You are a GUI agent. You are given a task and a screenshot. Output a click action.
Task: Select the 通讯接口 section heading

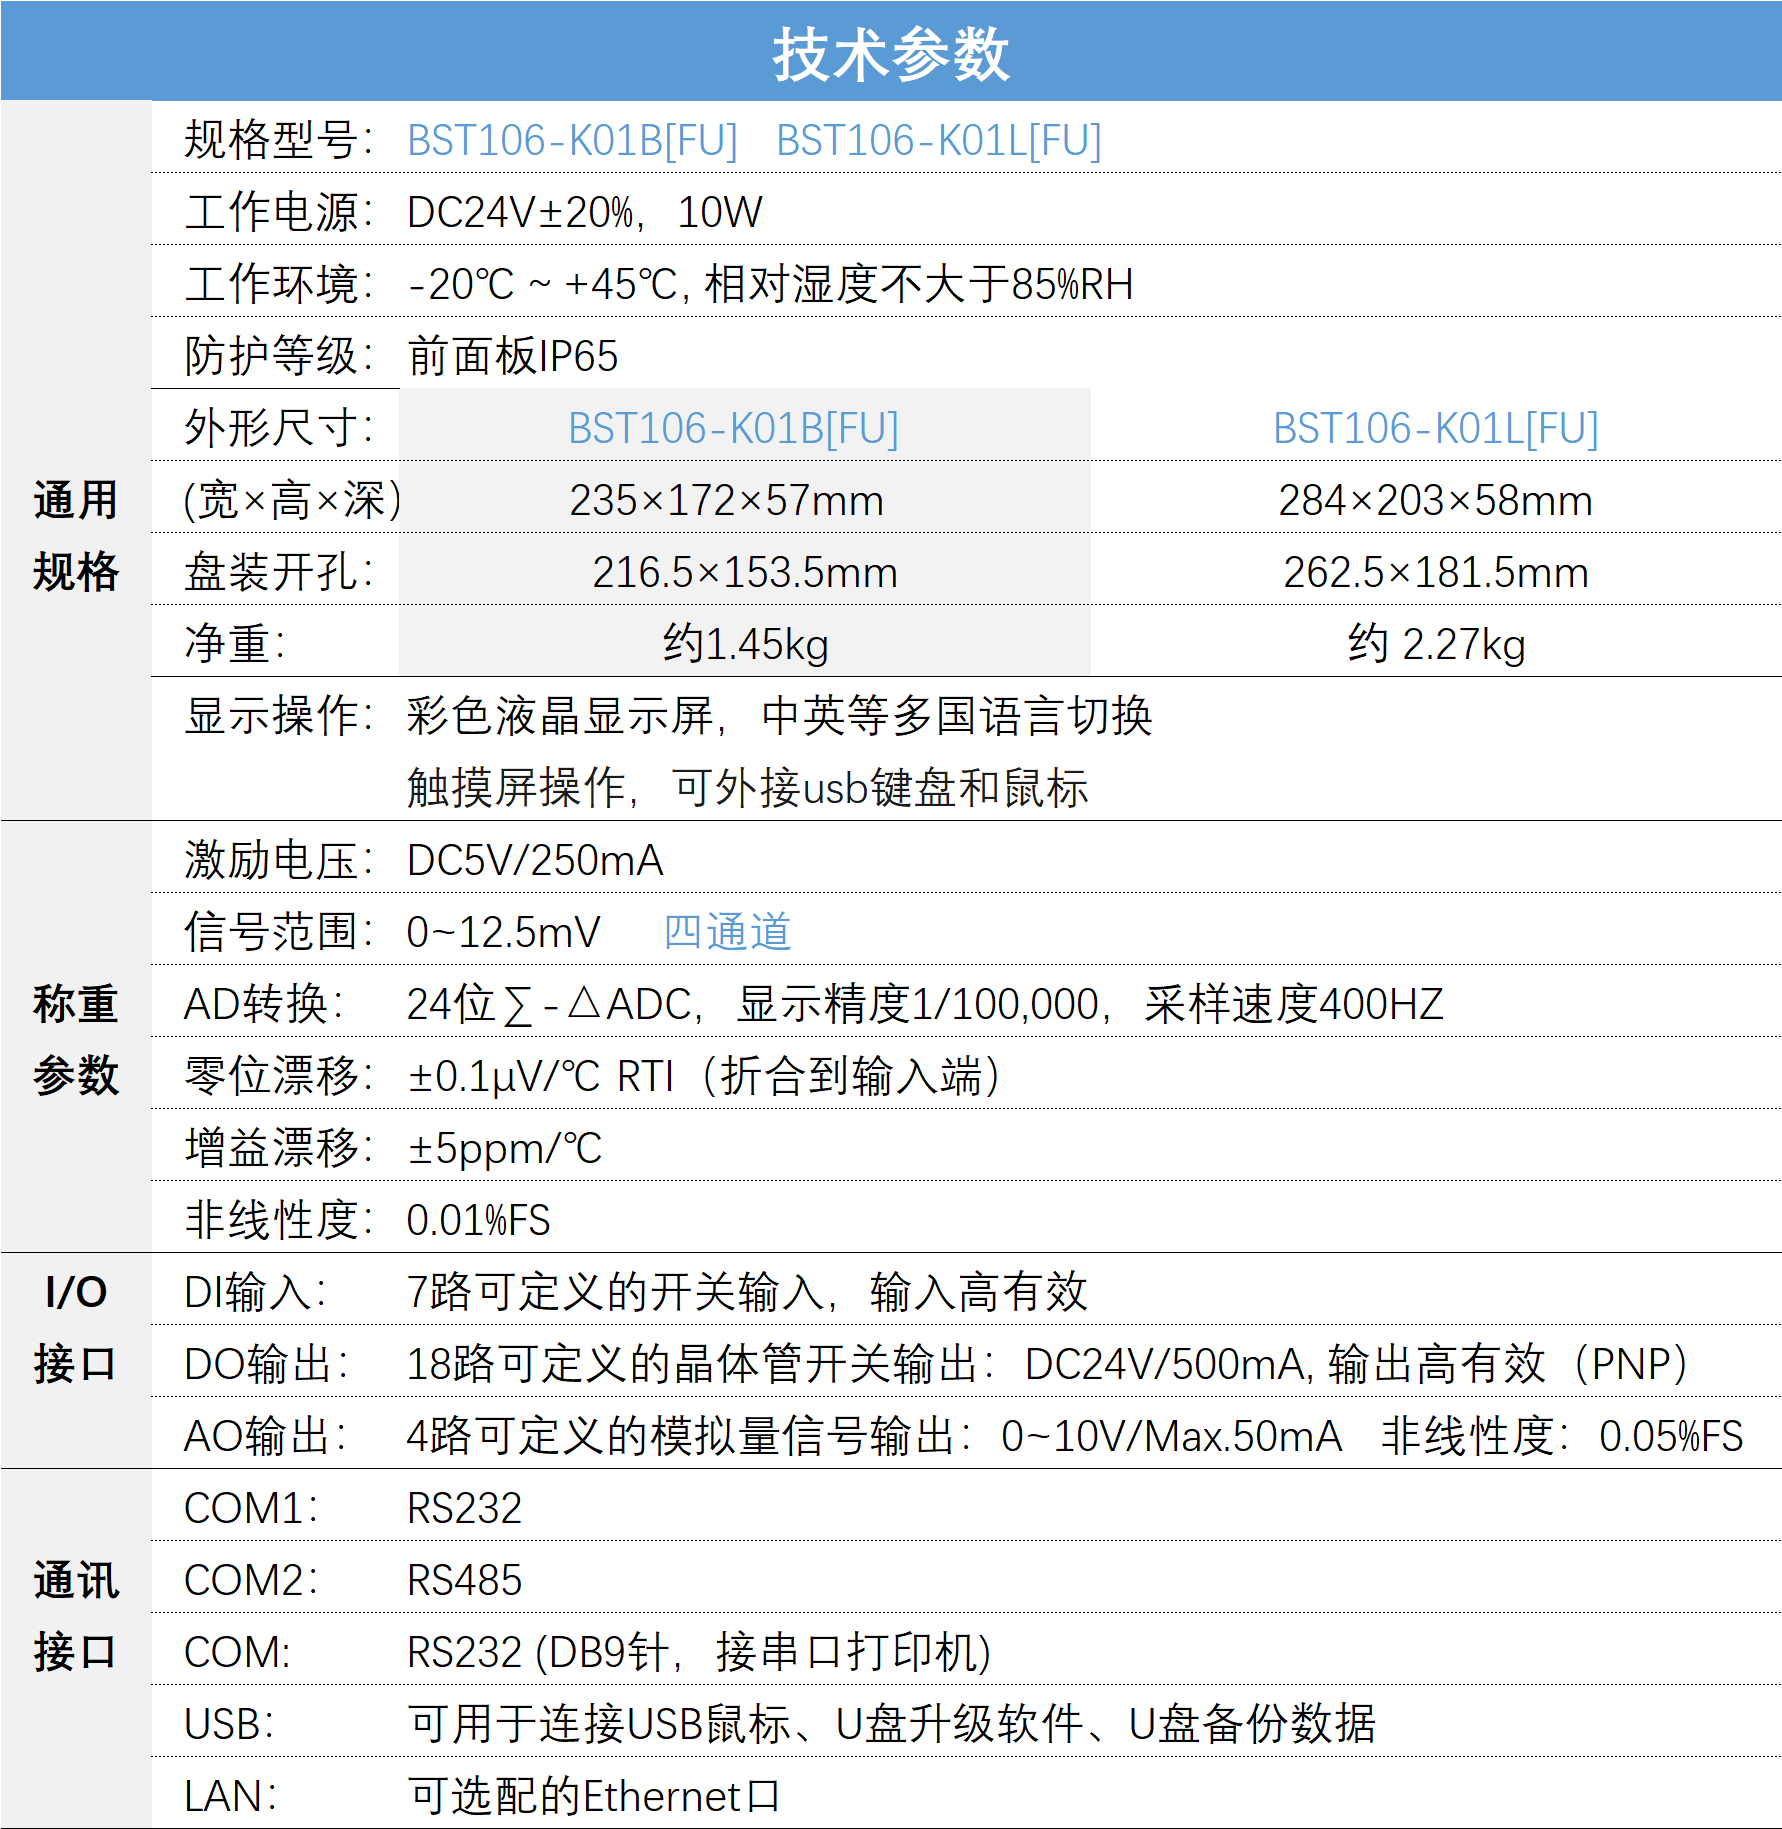click(76, 1616)
